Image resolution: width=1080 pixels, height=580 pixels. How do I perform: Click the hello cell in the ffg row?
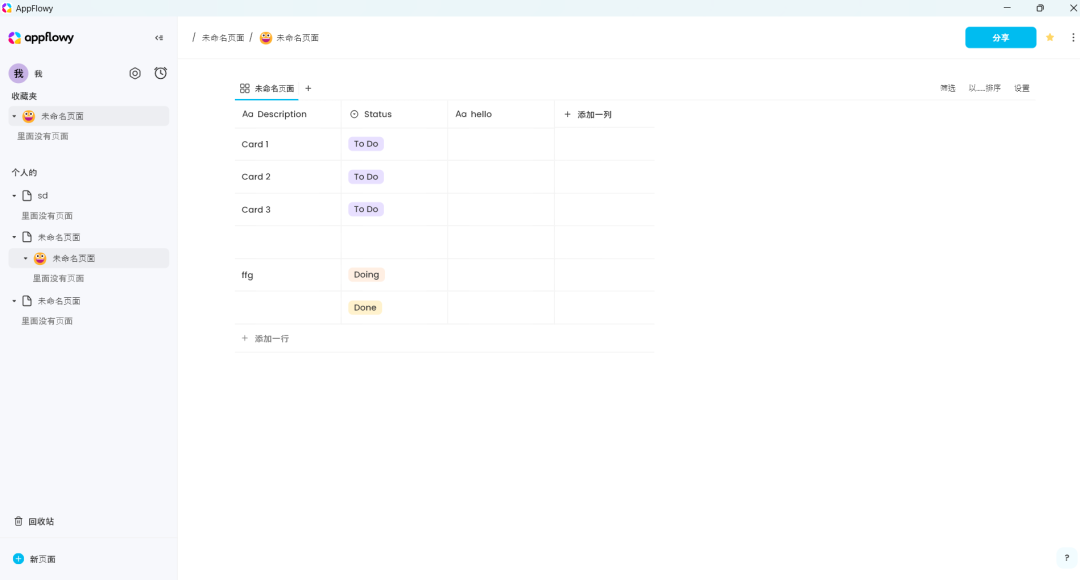[501, 275]
